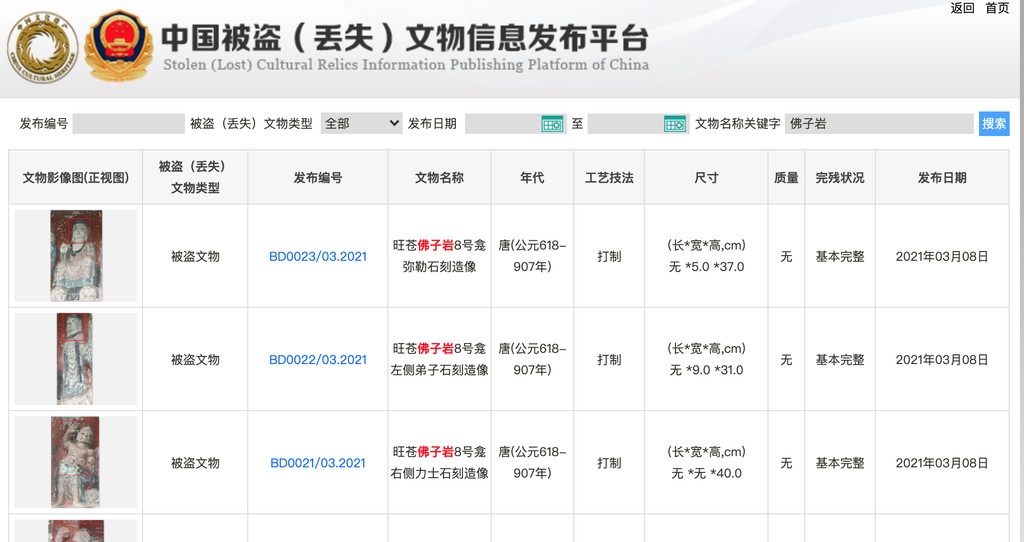Click the 文物名称 column header

pos(439,178)
